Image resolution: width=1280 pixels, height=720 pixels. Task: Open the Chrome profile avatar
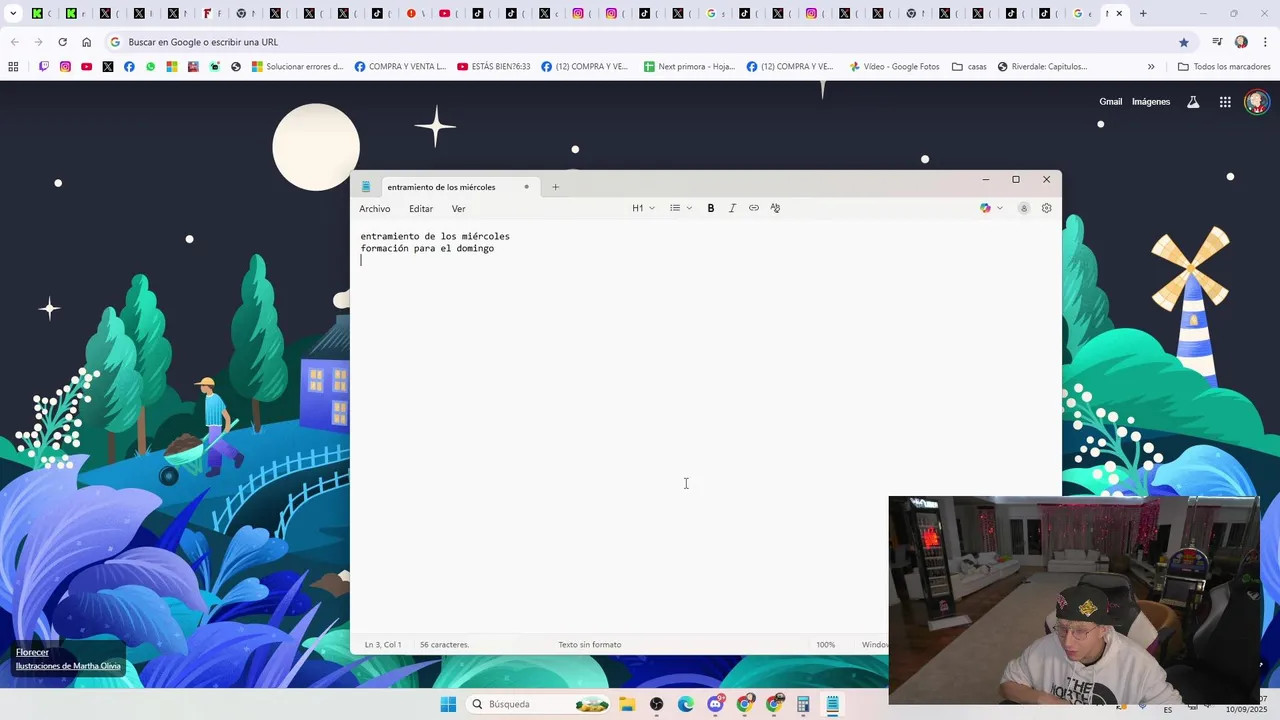click(x=1241, y=42)
